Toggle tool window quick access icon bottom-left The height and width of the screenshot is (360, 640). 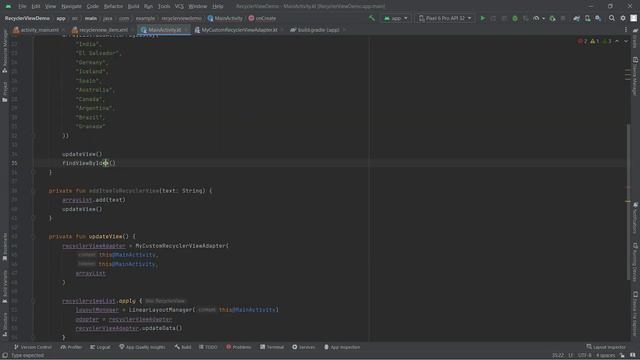click(4, 356)
